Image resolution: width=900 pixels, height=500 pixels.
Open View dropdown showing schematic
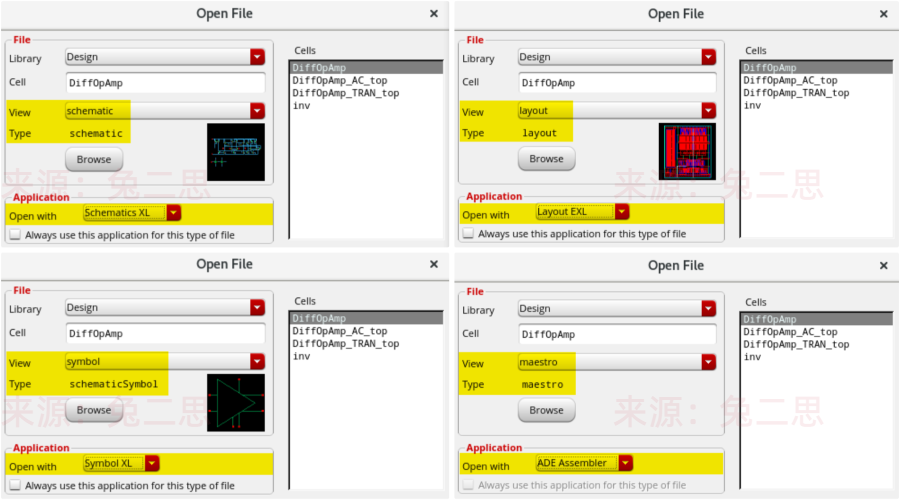tap(257, 111)
